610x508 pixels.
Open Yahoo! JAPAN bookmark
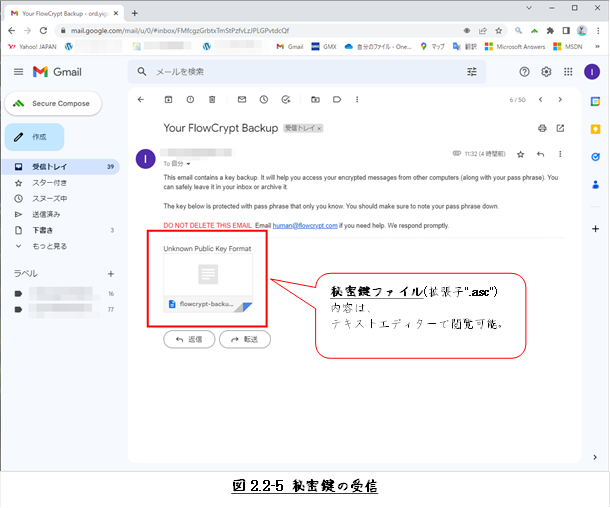pos(32,47)
